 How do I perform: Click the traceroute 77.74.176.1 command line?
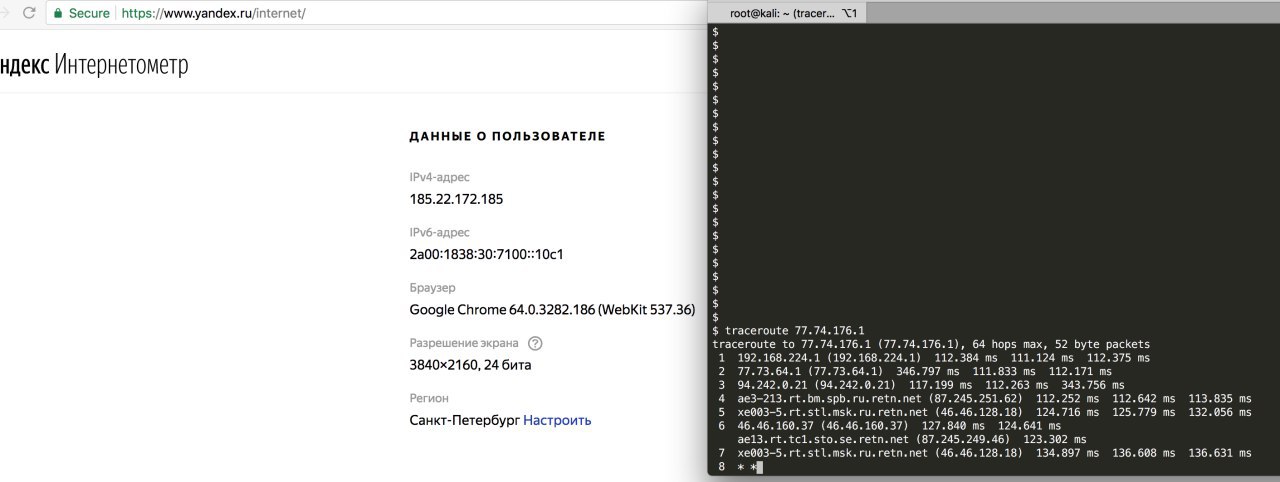click(x=788, y=329)
